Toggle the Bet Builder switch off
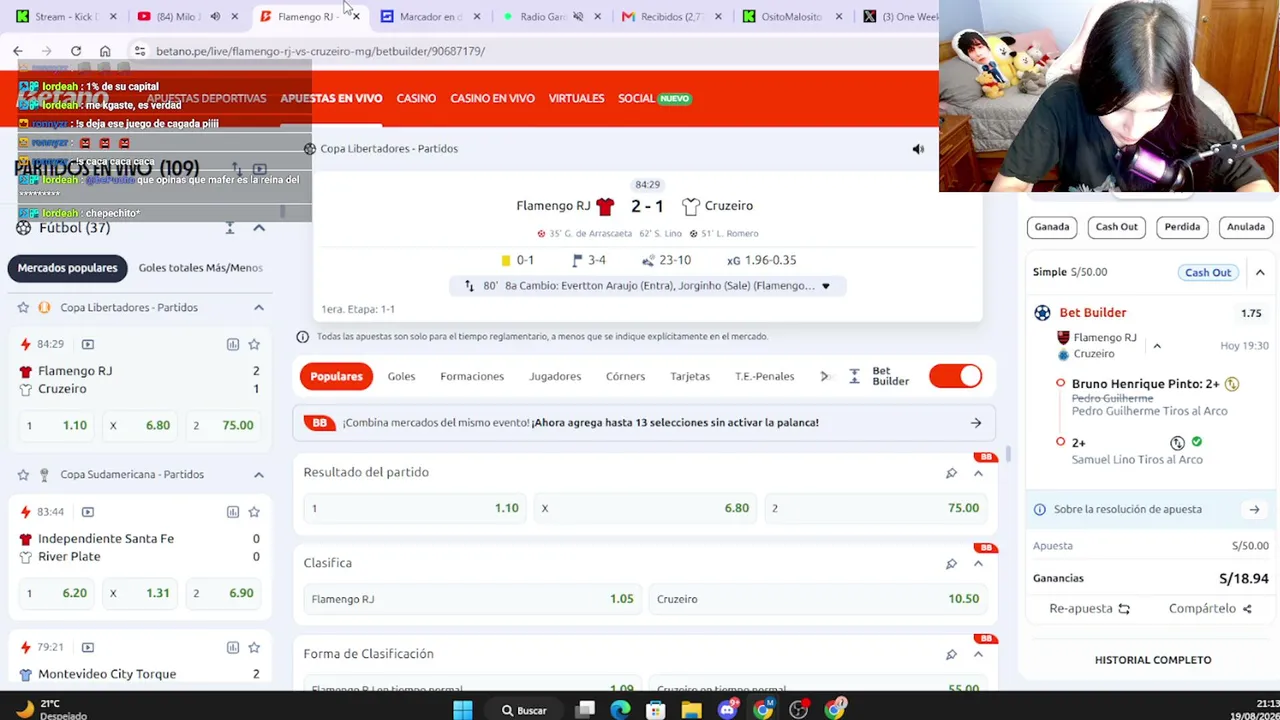The height and width of the screenshot is (720, 1280). pyautogui.click(x=956, y=376)
